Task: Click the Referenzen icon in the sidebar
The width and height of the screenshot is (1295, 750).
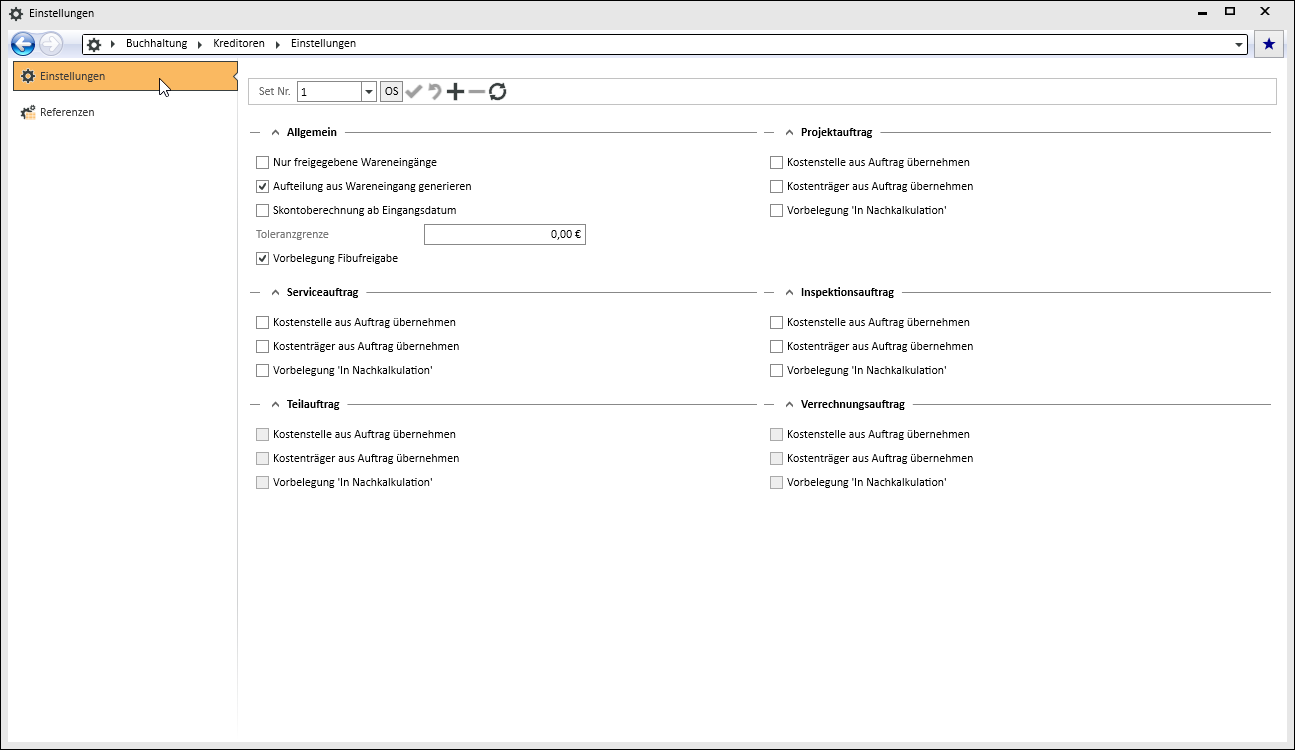Action: [x=28, y=112]
